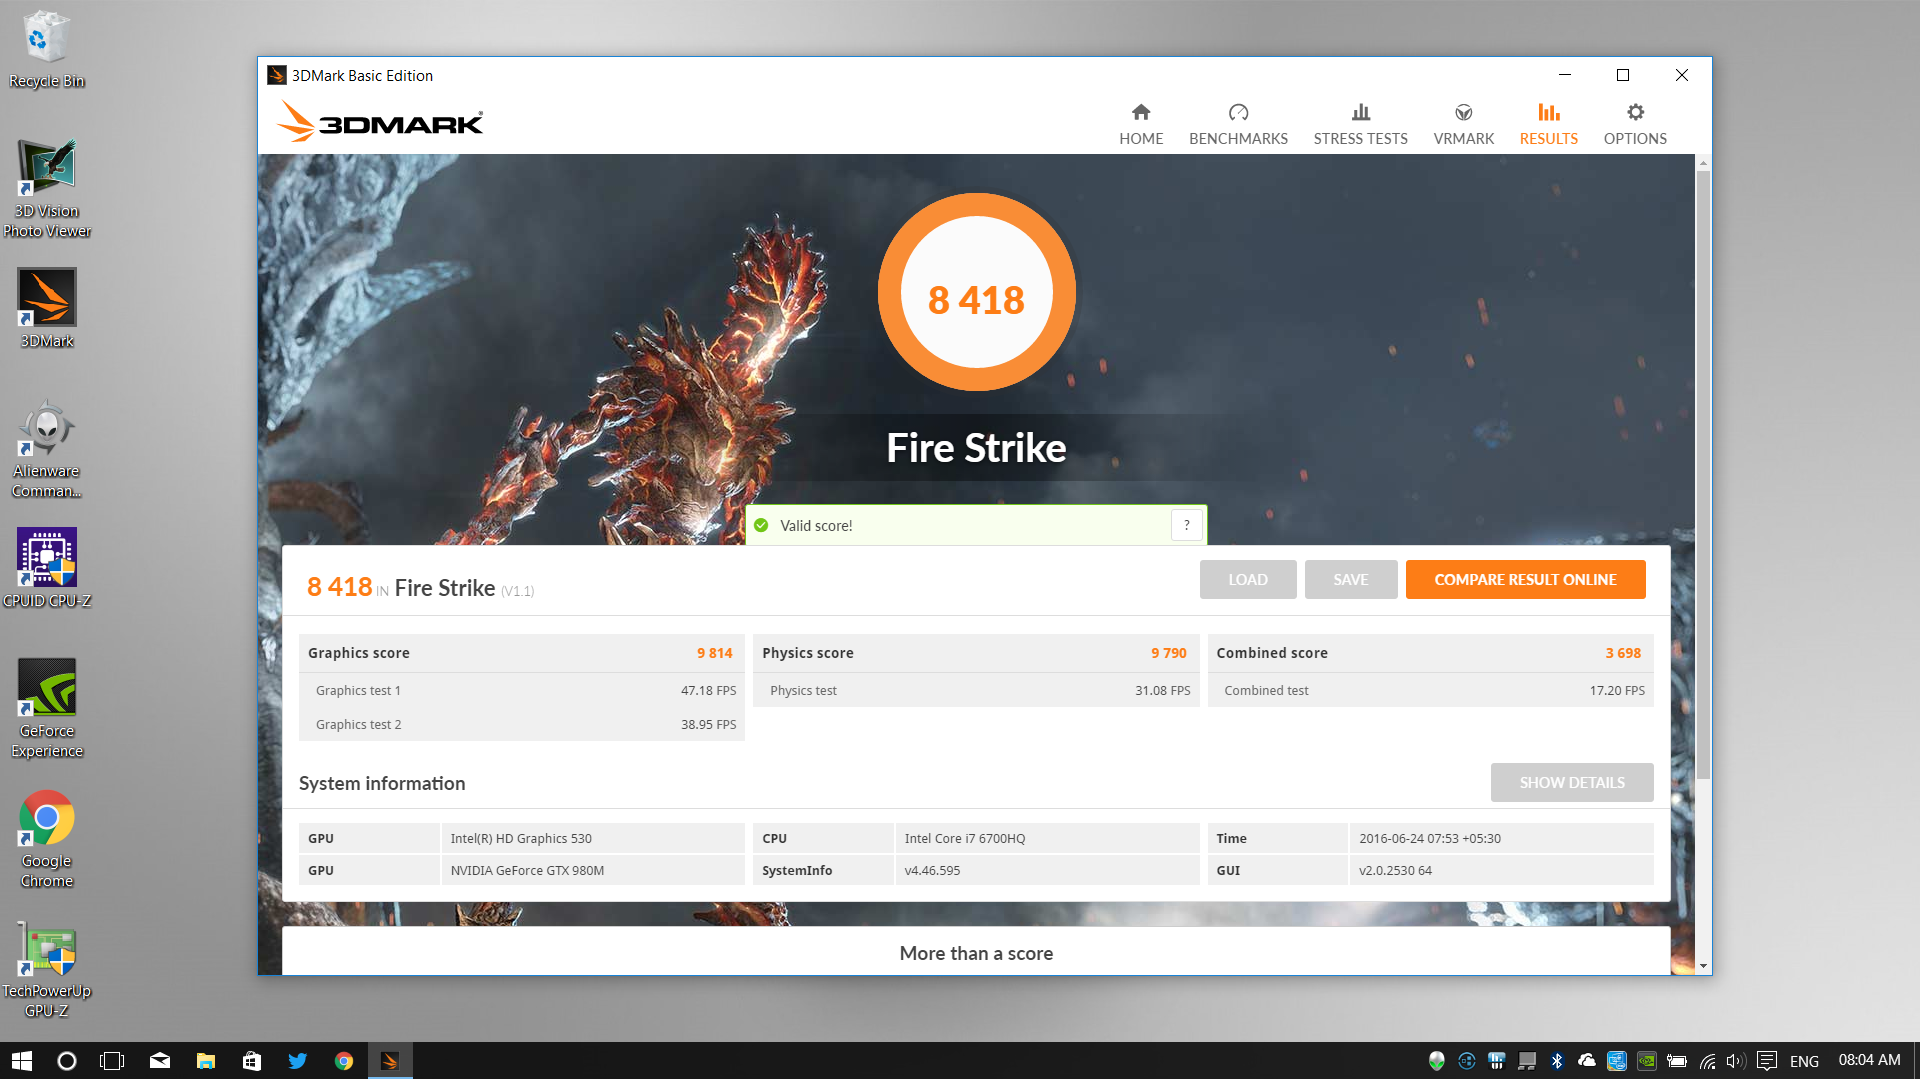Click the vertical scrollbar thumb

click(x=1703, y=475)
